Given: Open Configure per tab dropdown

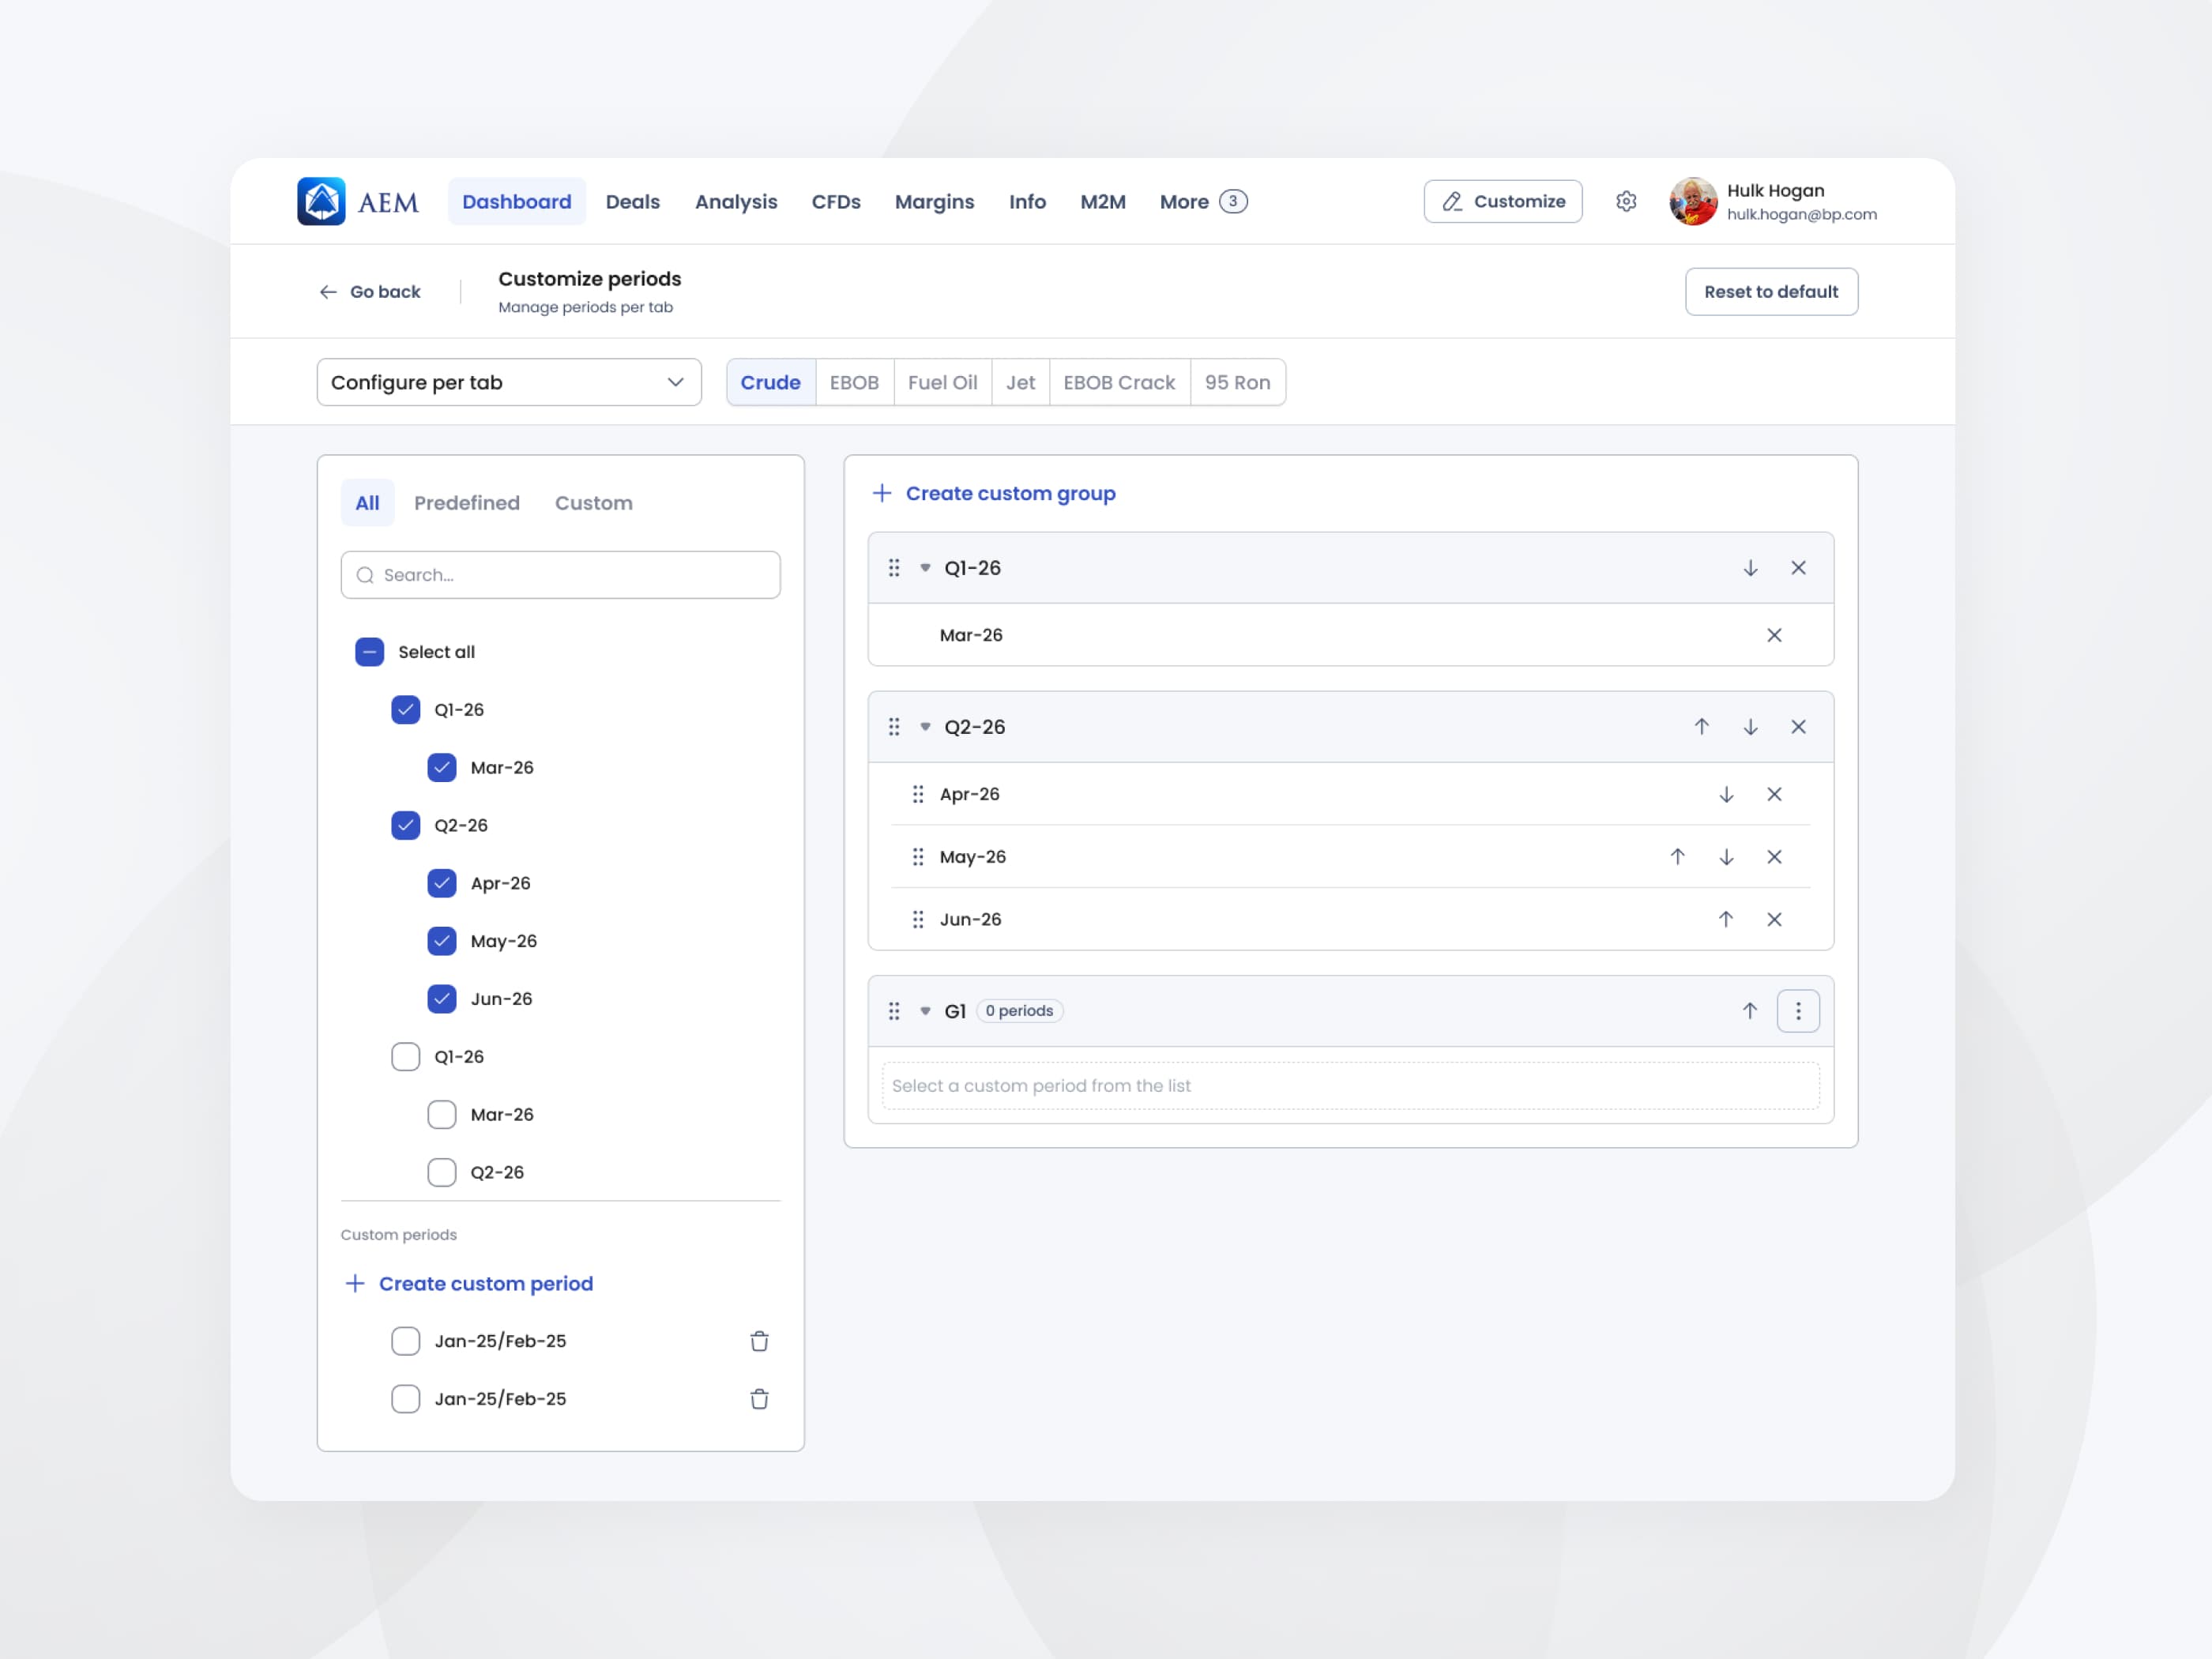Looking at the screenshot, I should tap(509, 382).
